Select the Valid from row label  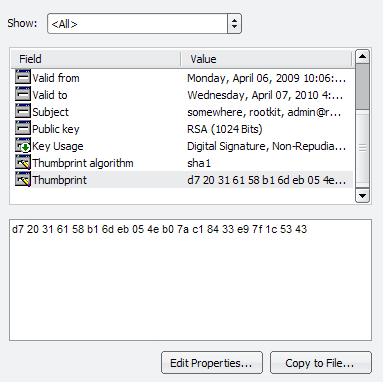pyautogui.click(x=56, y=78)
